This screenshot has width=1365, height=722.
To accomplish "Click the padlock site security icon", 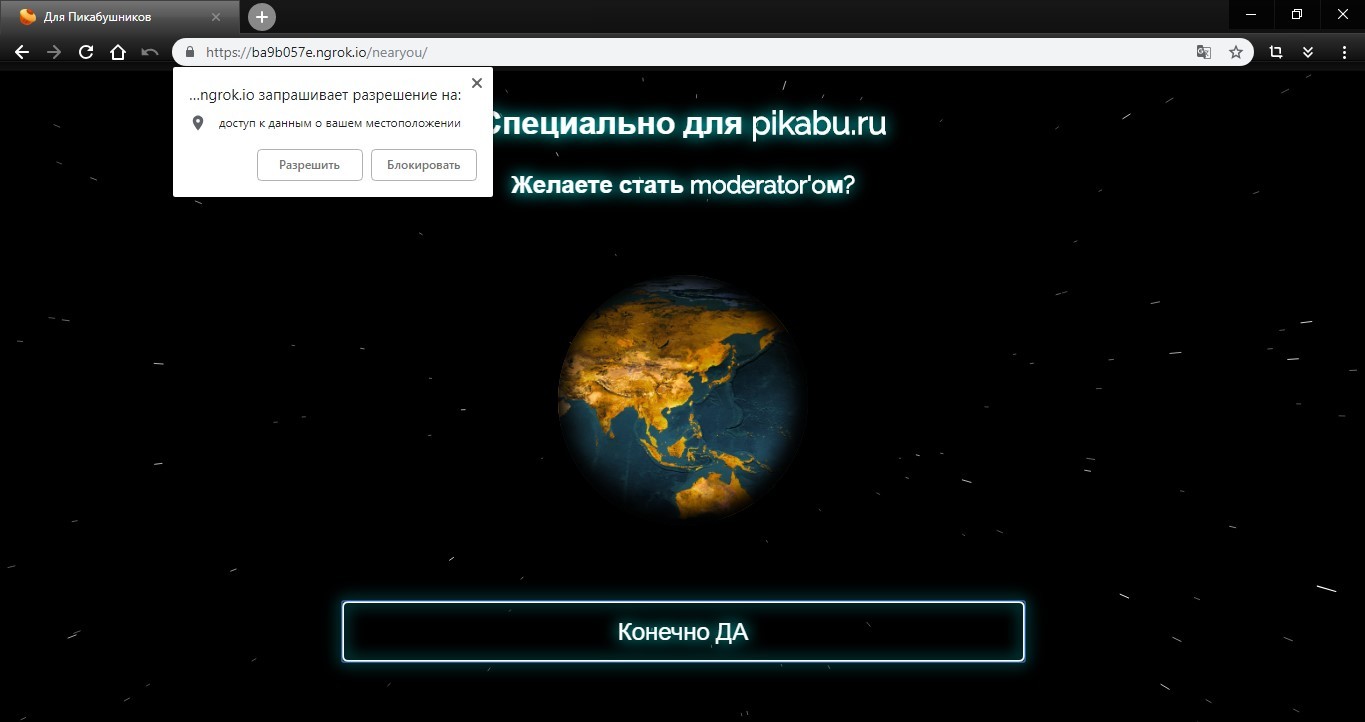I will tap(189, 52).
